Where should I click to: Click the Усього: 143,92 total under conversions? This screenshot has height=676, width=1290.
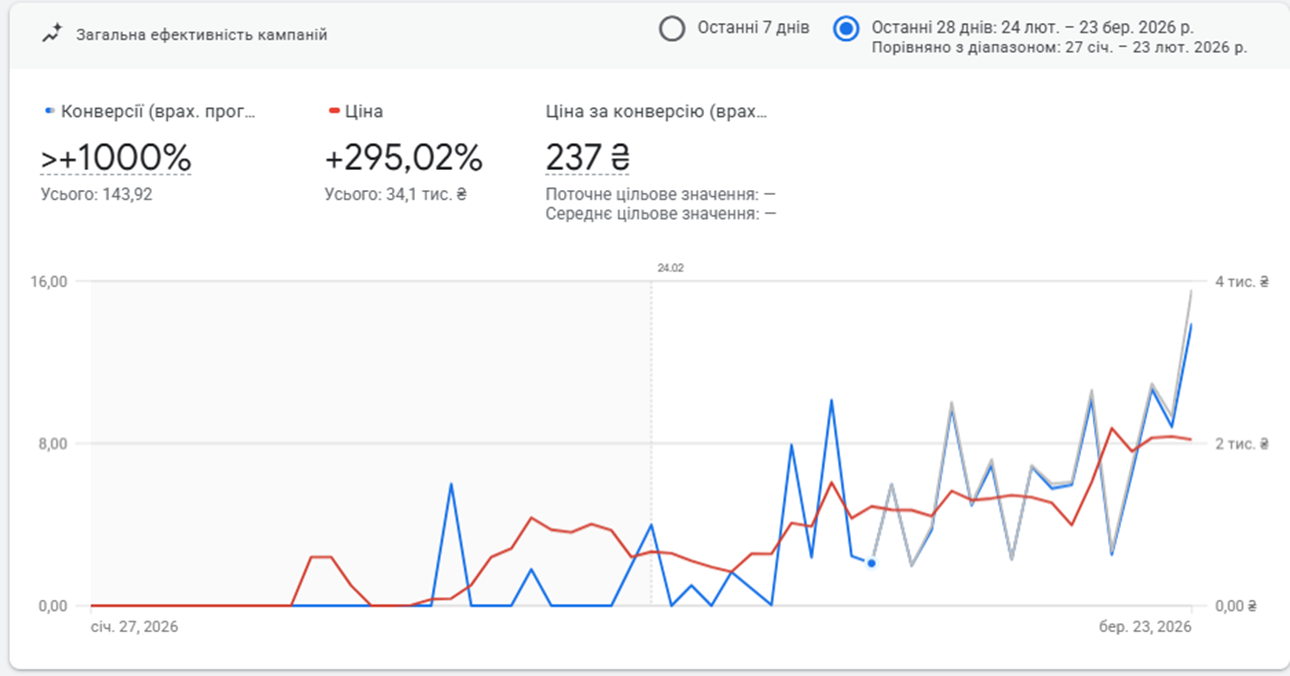click(96, 194)
